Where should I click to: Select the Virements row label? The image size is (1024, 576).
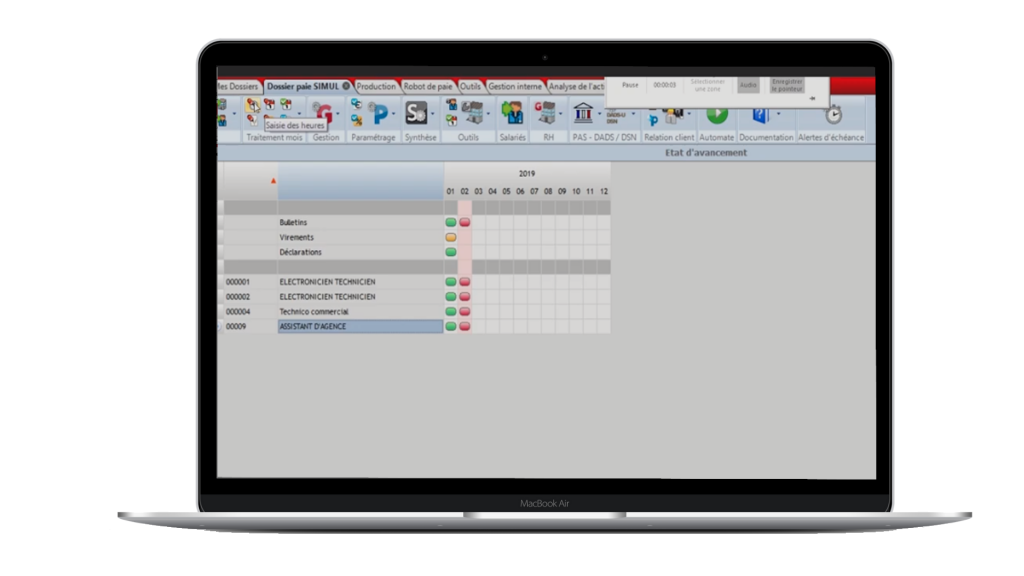coord(296,238)
